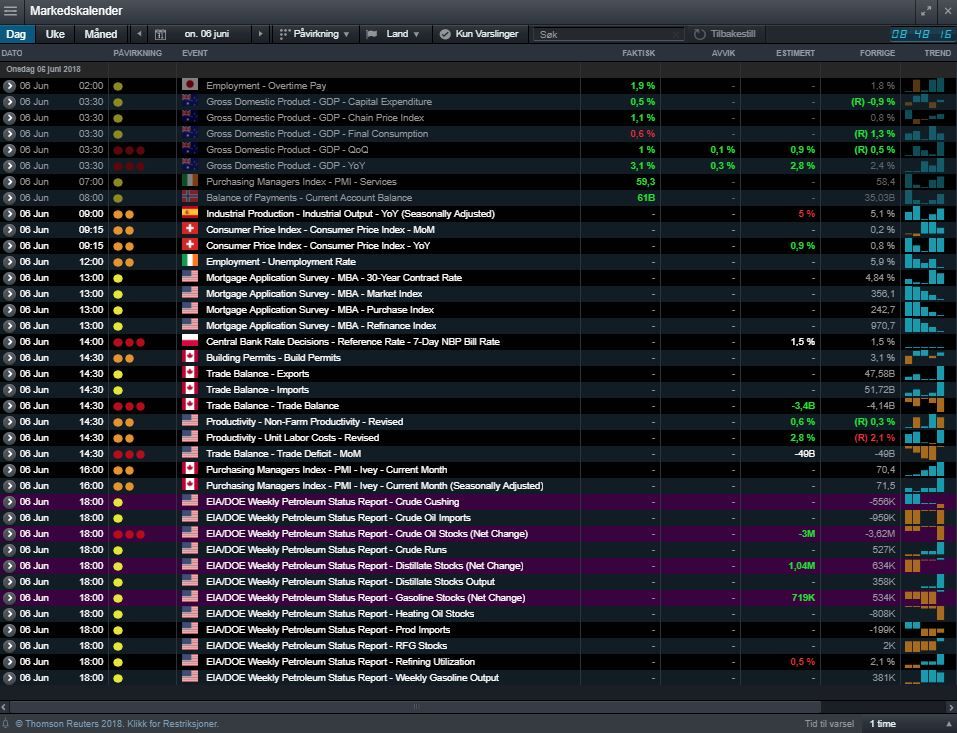This screenshot has width=957, height=733.
Task: Sort by the EVENT column header
Action: [195, 53]
